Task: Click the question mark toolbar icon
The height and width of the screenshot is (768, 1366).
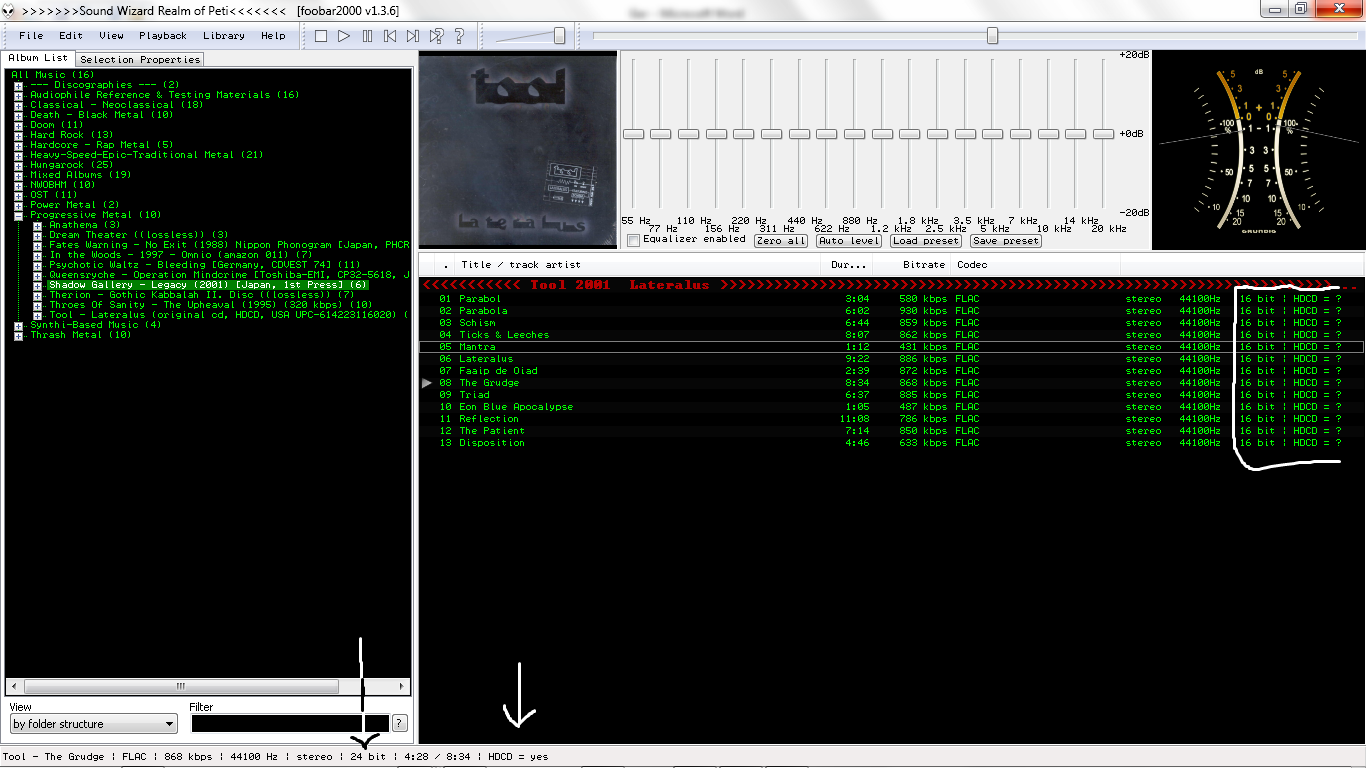Action: click(x=459, y=36)
